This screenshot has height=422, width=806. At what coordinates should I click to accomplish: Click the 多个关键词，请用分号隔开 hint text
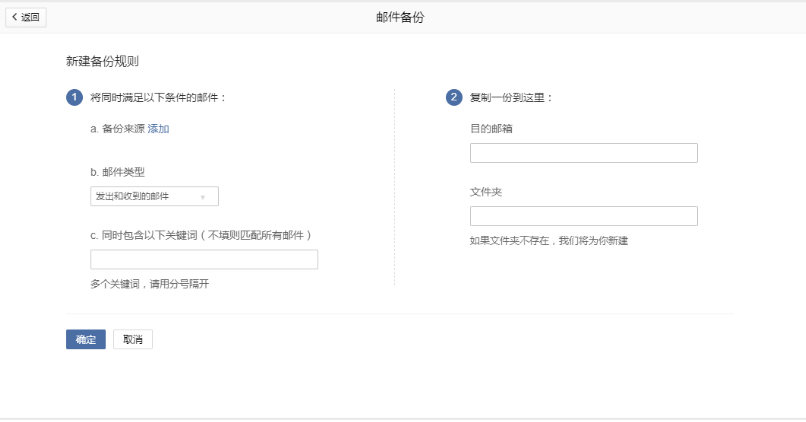(x=149, y=284)
